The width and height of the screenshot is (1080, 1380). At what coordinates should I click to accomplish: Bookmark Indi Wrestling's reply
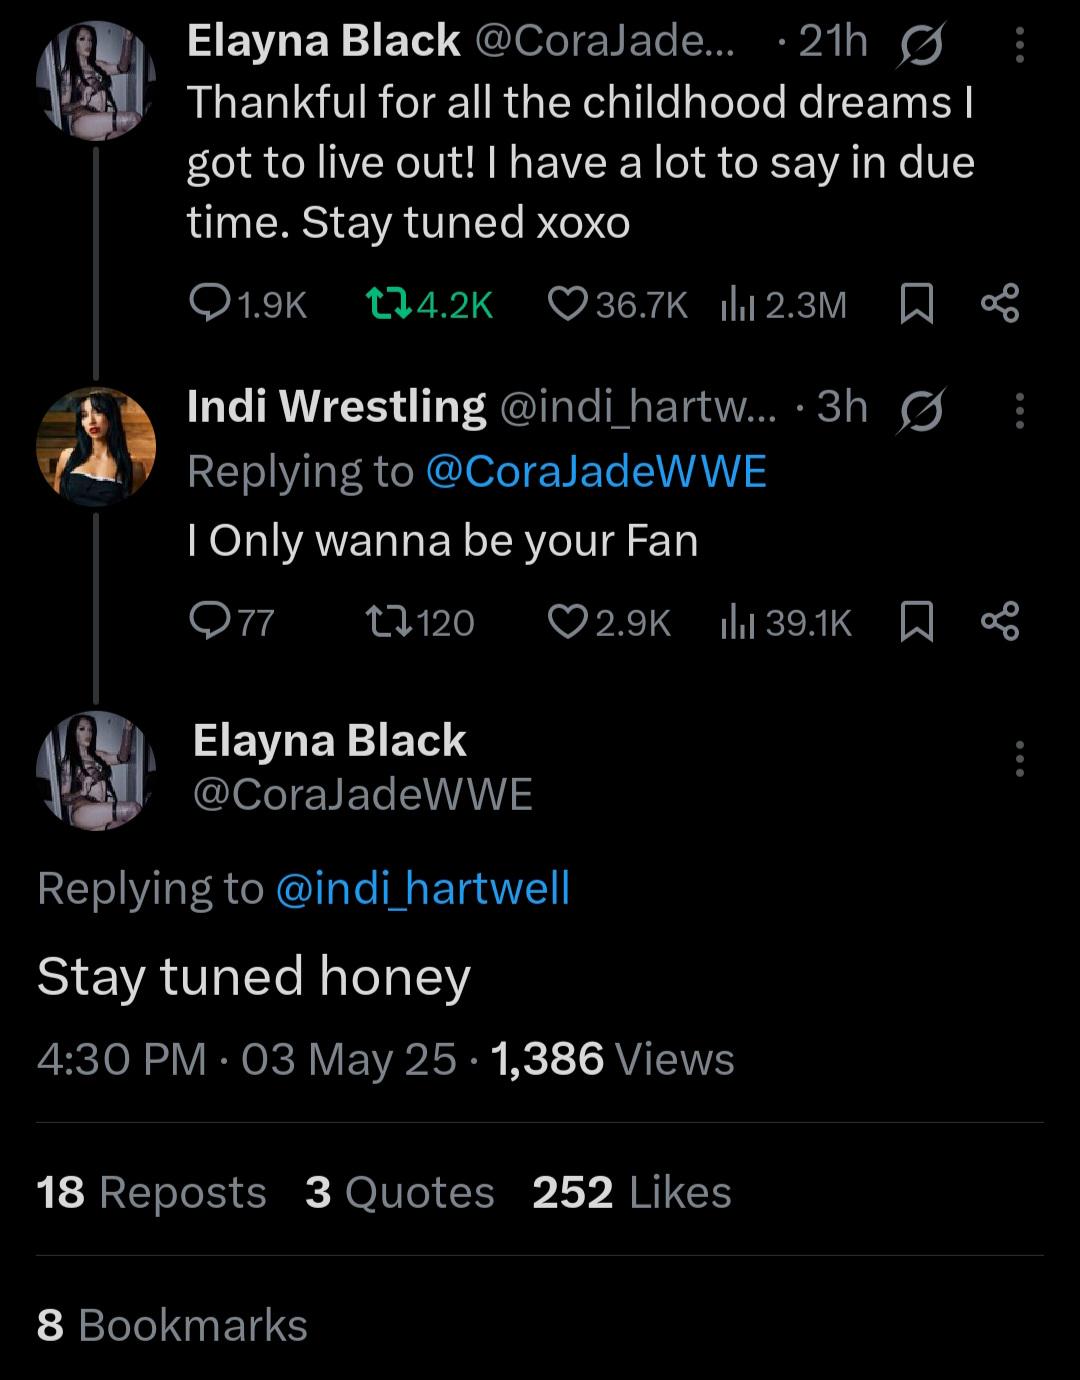point(917,622)
